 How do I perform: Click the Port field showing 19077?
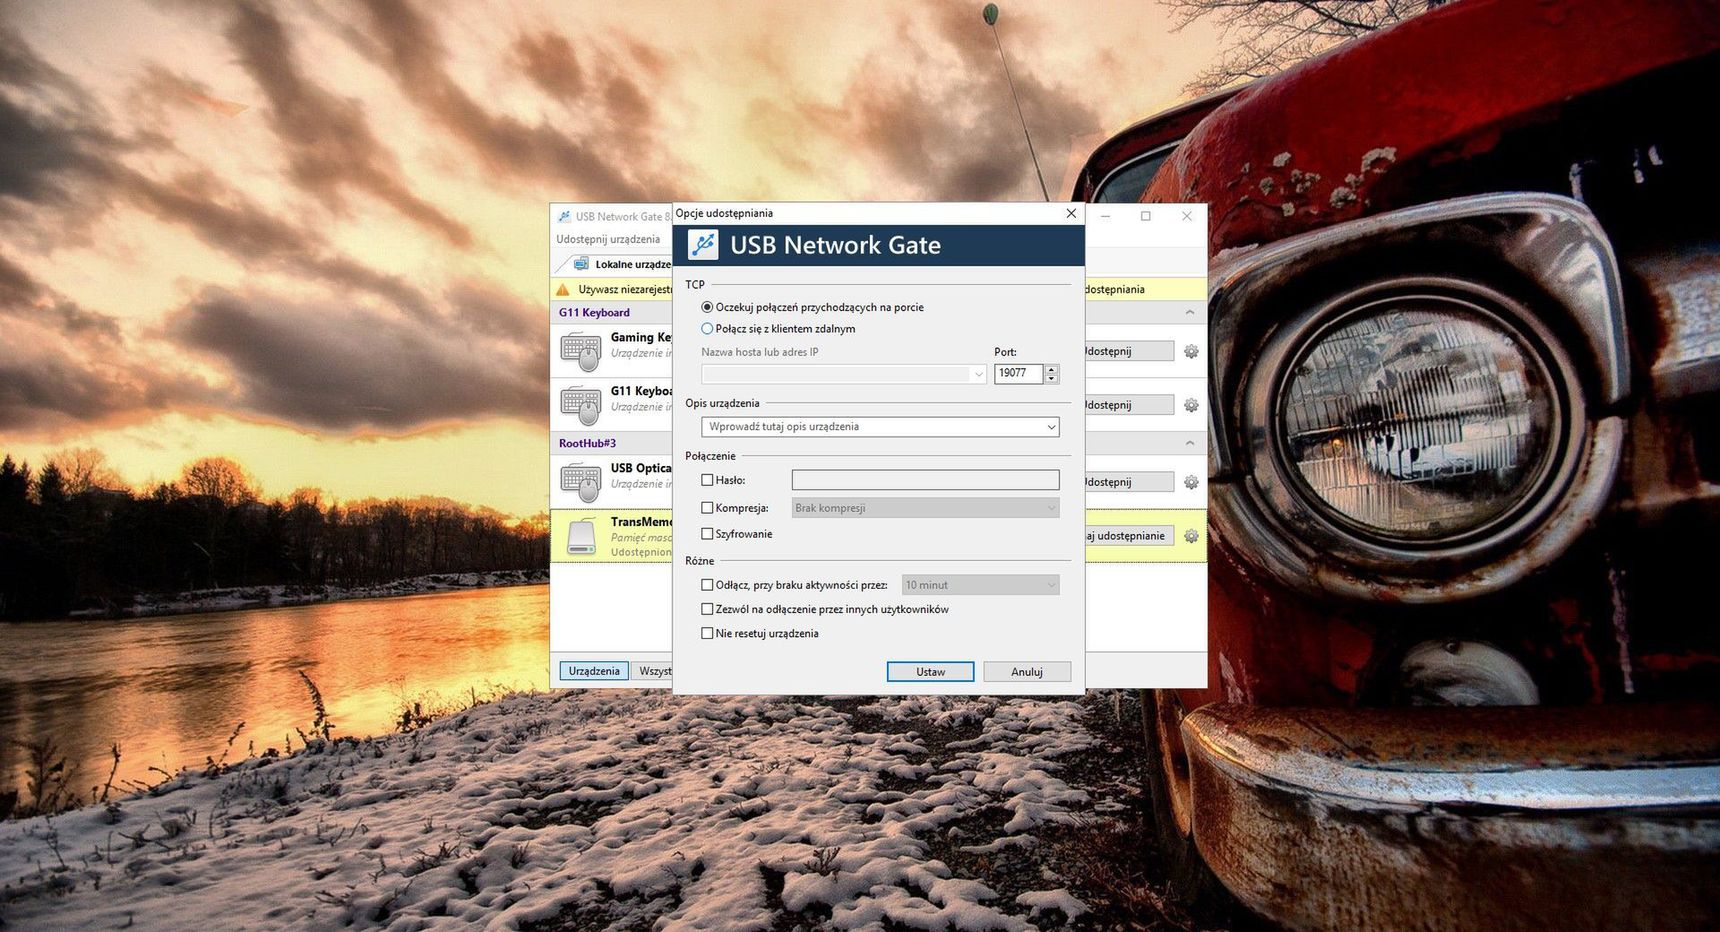[1018, 373]
